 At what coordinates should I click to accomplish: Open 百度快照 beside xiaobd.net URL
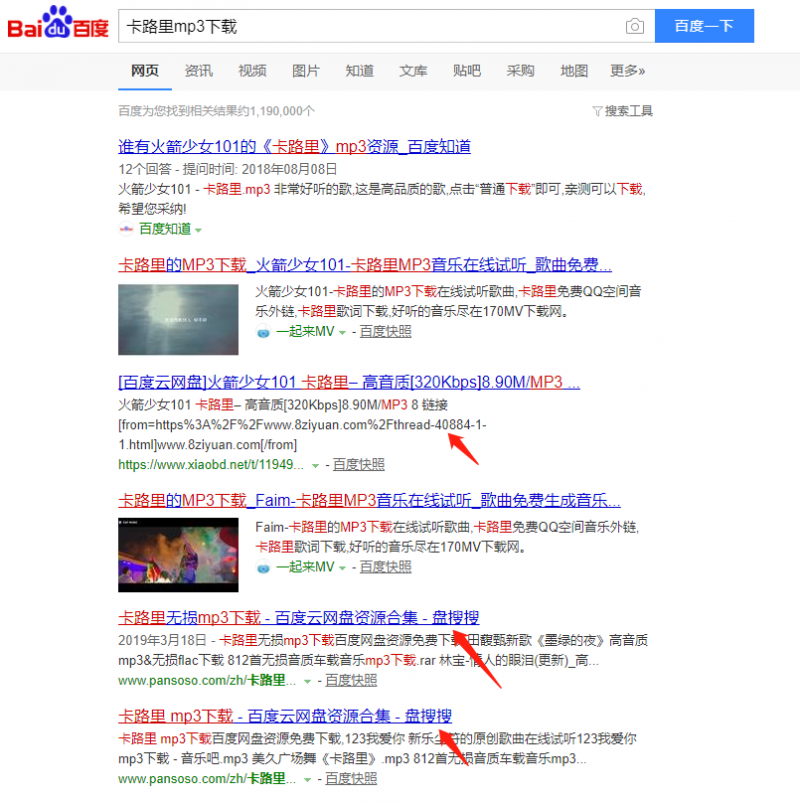click(359, 464)
